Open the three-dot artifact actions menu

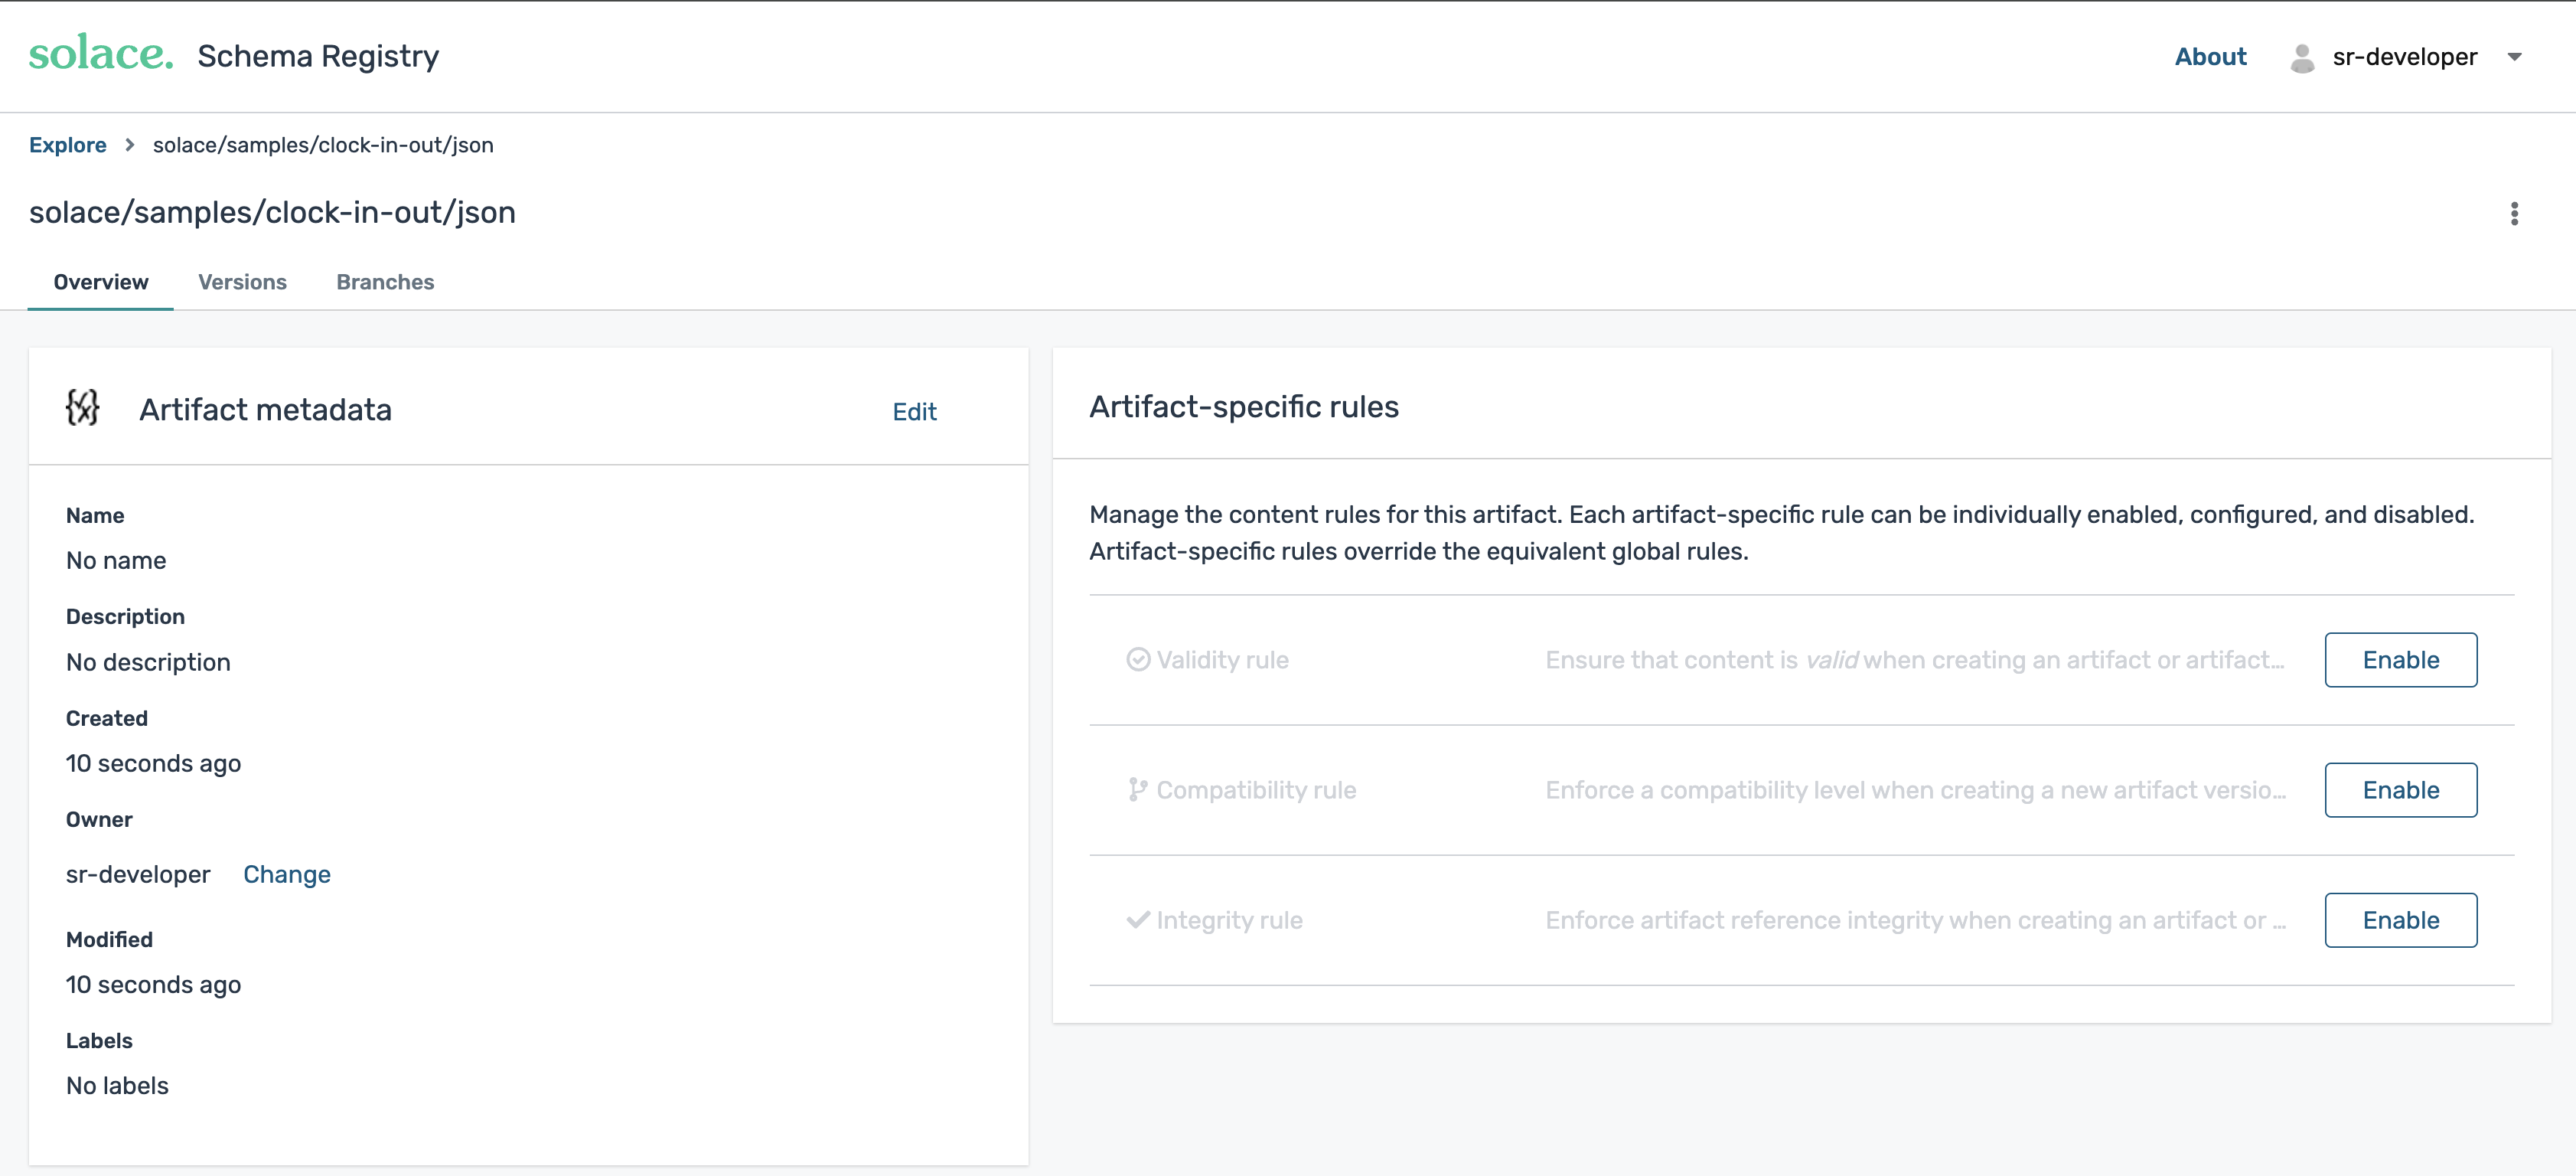(2513, 213)
